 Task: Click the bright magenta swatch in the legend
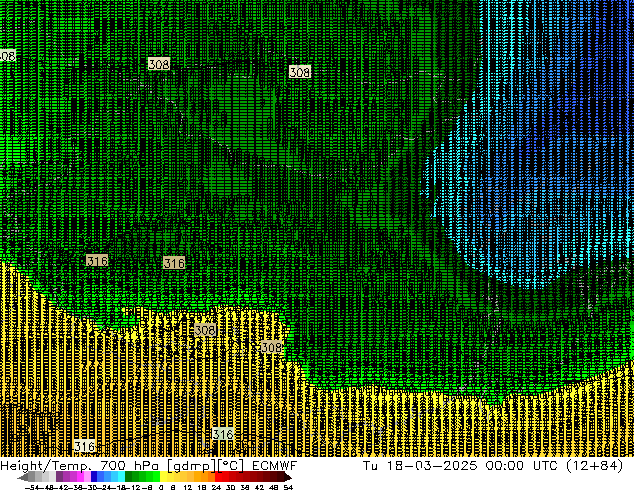pos(80,477)
